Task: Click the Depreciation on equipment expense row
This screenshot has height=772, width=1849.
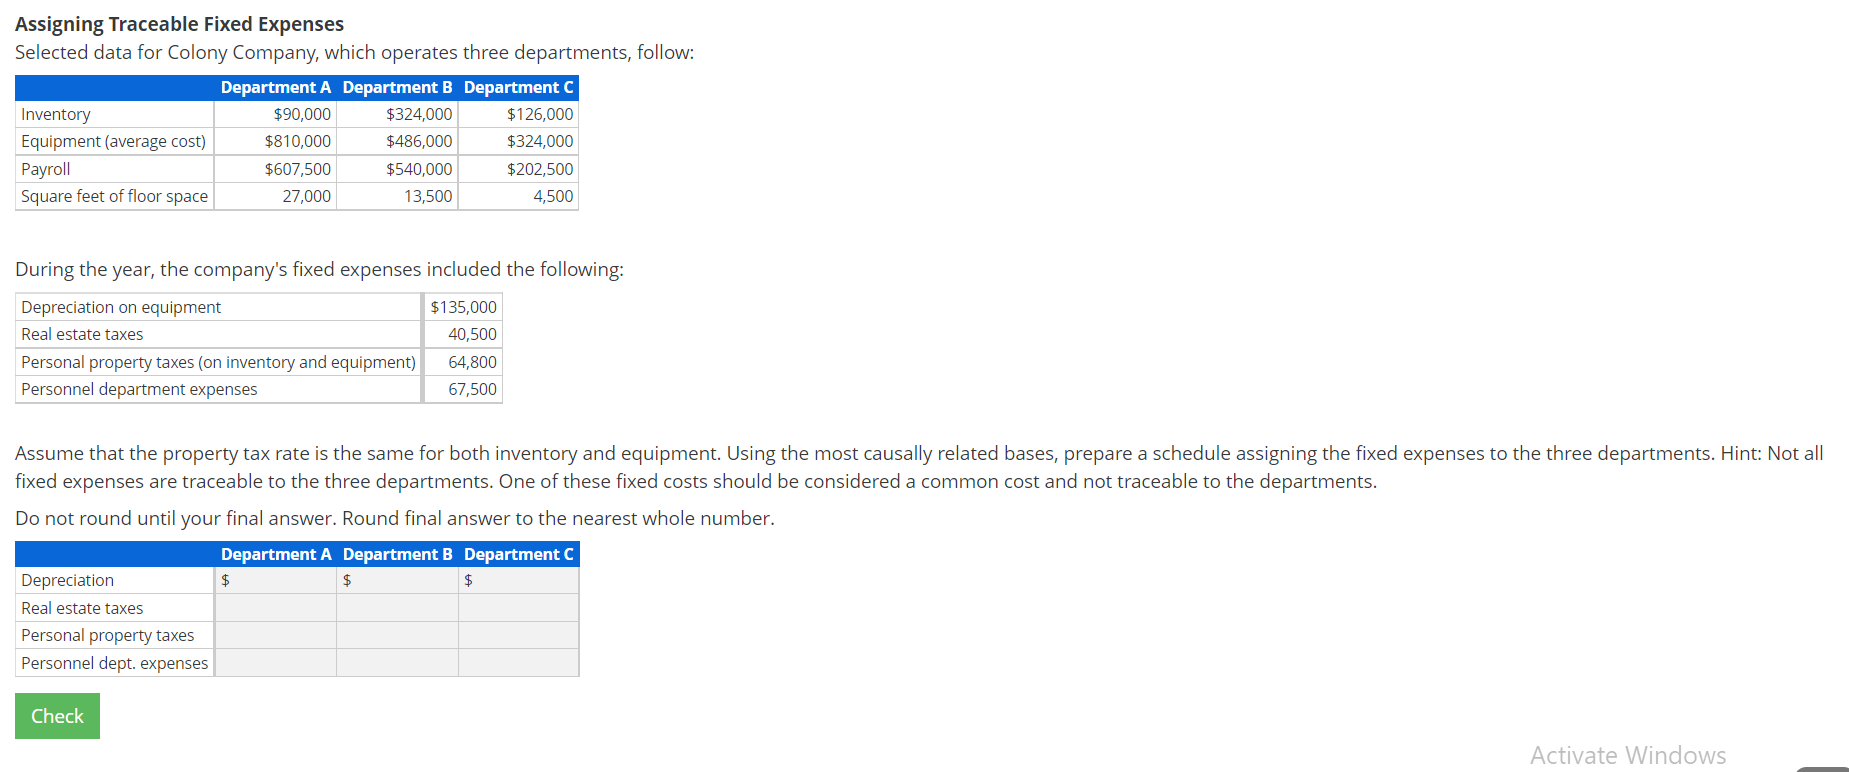Action: pyautogui.click(x=121, y=306)
